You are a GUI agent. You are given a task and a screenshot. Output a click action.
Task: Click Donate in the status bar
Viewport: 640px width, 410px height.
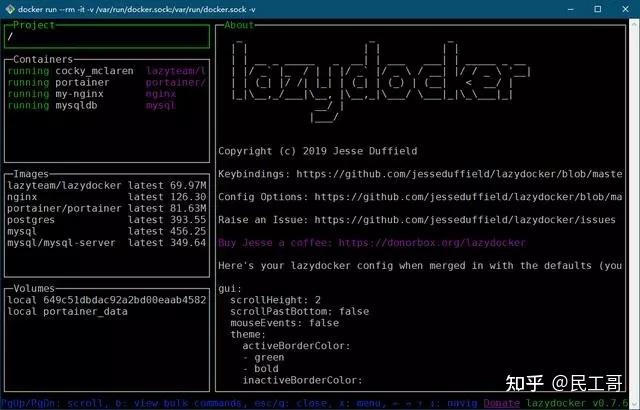502,403
